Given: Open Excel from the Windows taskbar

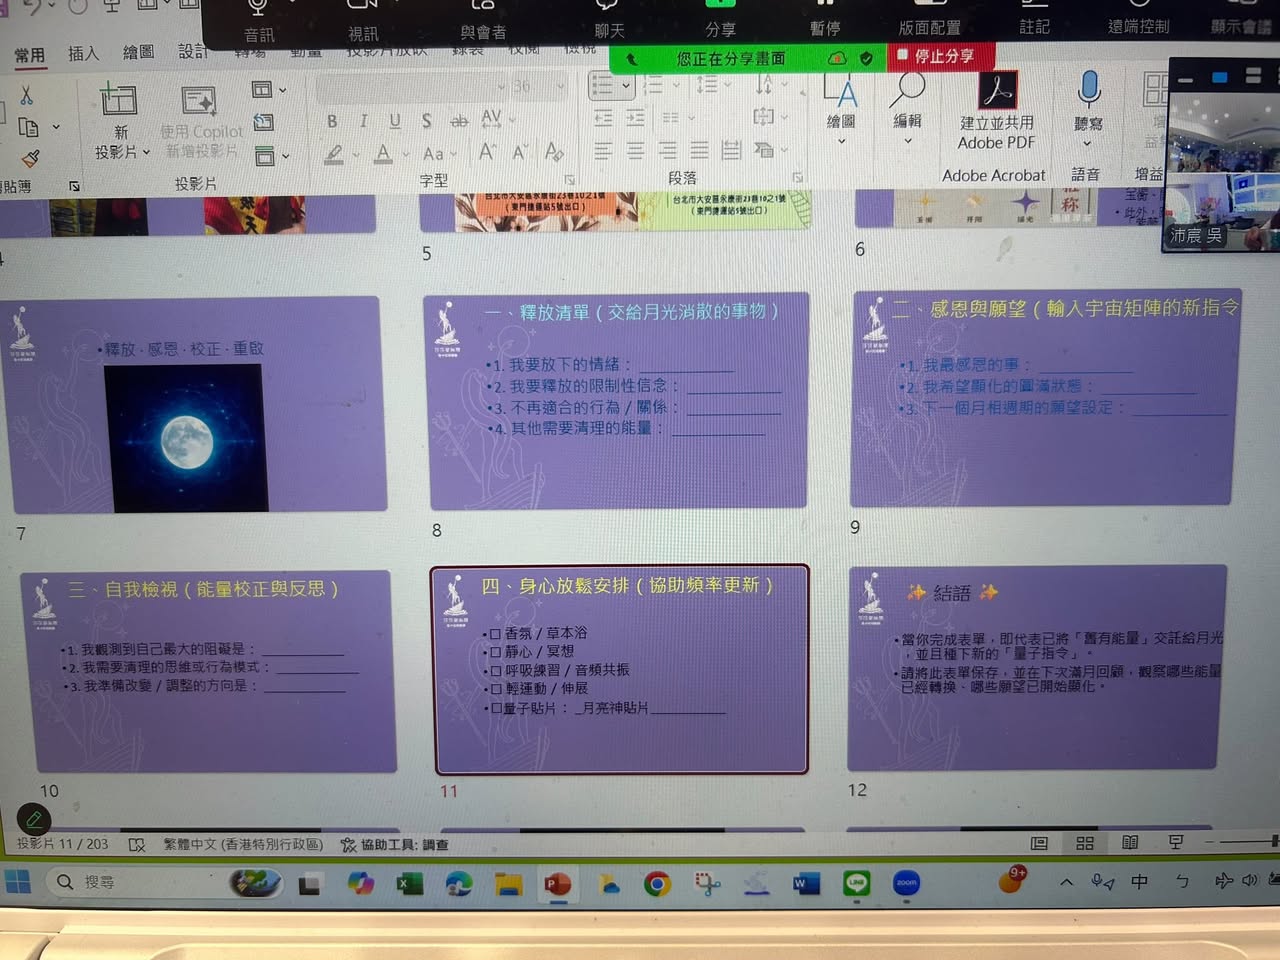Looking at the screenshot, I should tap(408, 883).
